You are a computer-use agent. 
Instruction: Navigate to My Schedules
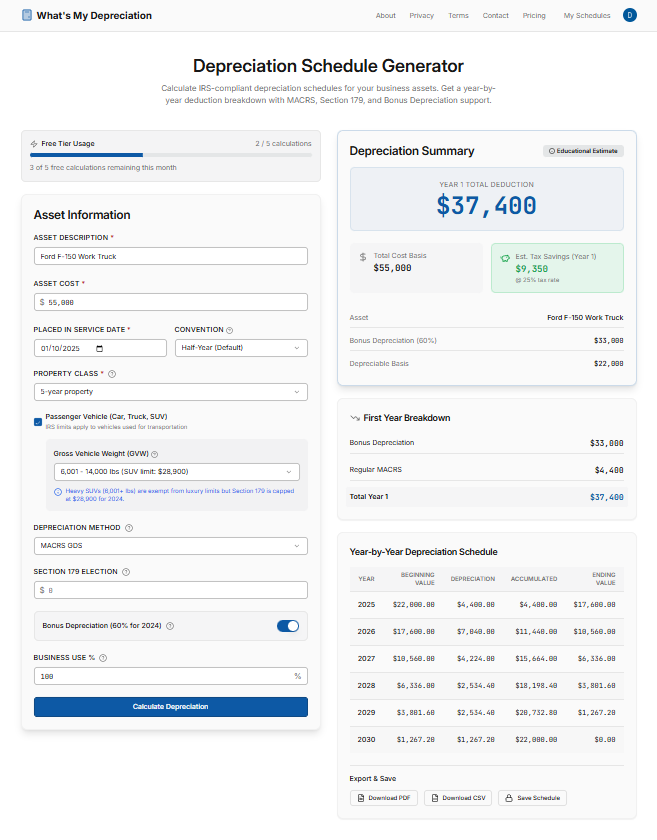pos(587,15)
